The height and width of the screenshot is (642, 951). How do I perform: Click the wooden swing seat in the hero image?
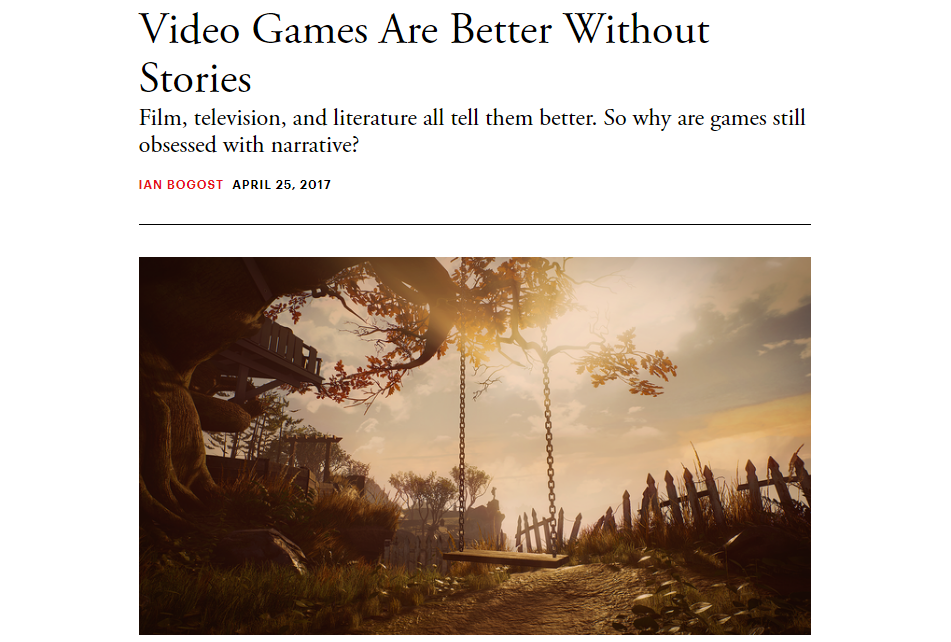pos(505,558)
